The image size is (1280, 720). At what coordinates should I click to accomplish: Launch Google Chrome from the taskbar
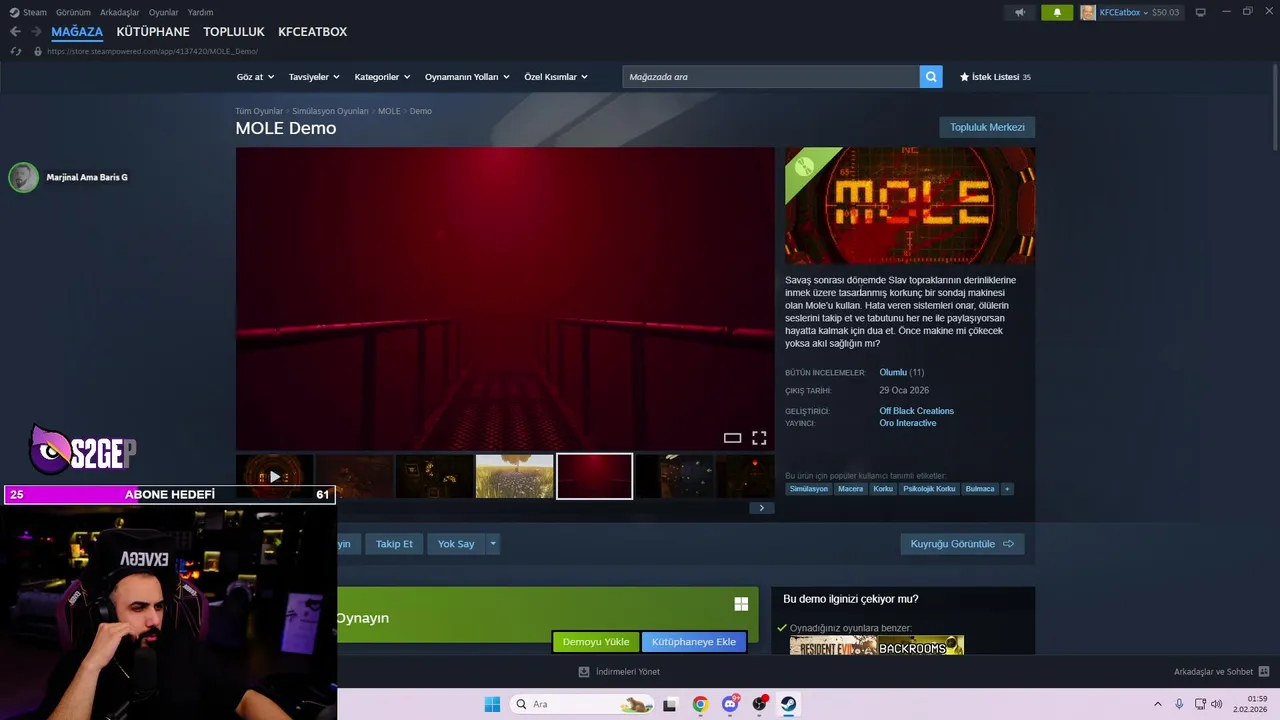click(700, 704)
